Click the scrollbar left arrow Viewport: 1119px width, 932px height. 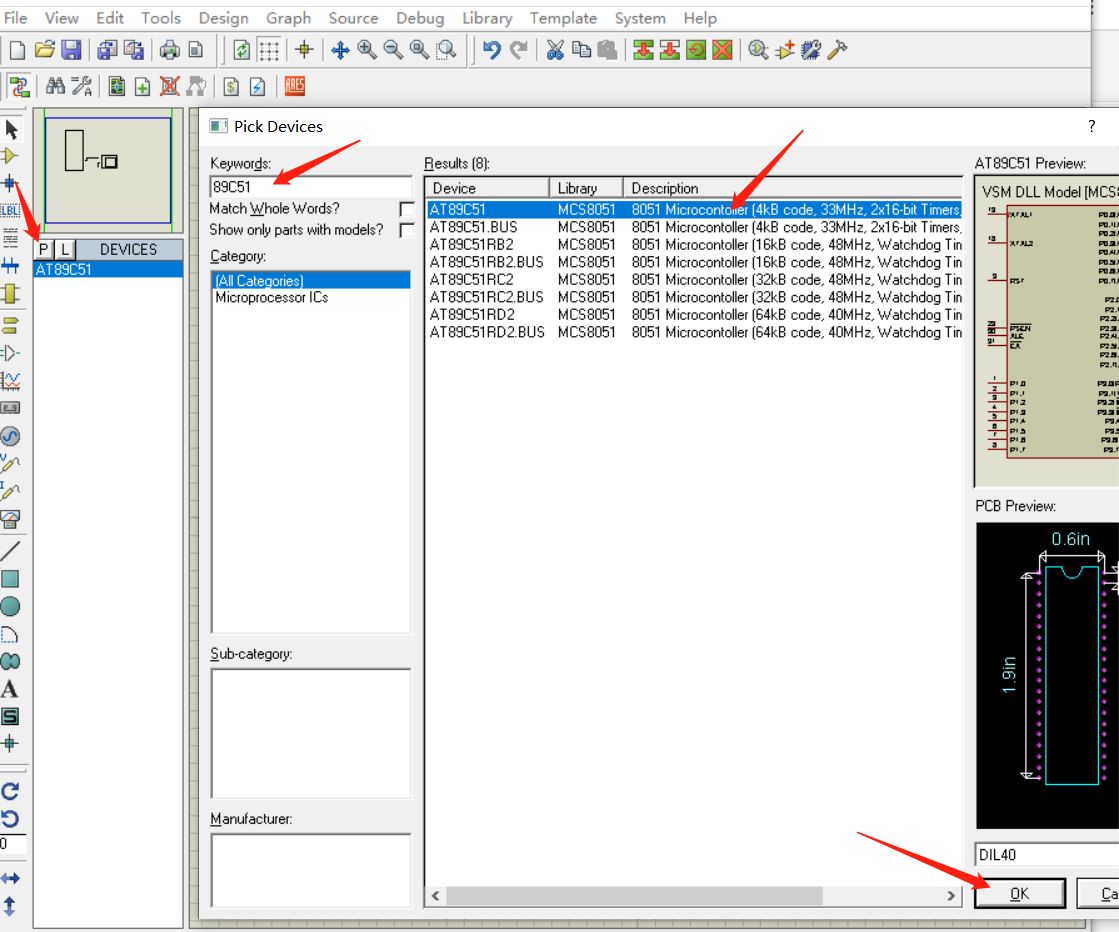tap(435, 896)
